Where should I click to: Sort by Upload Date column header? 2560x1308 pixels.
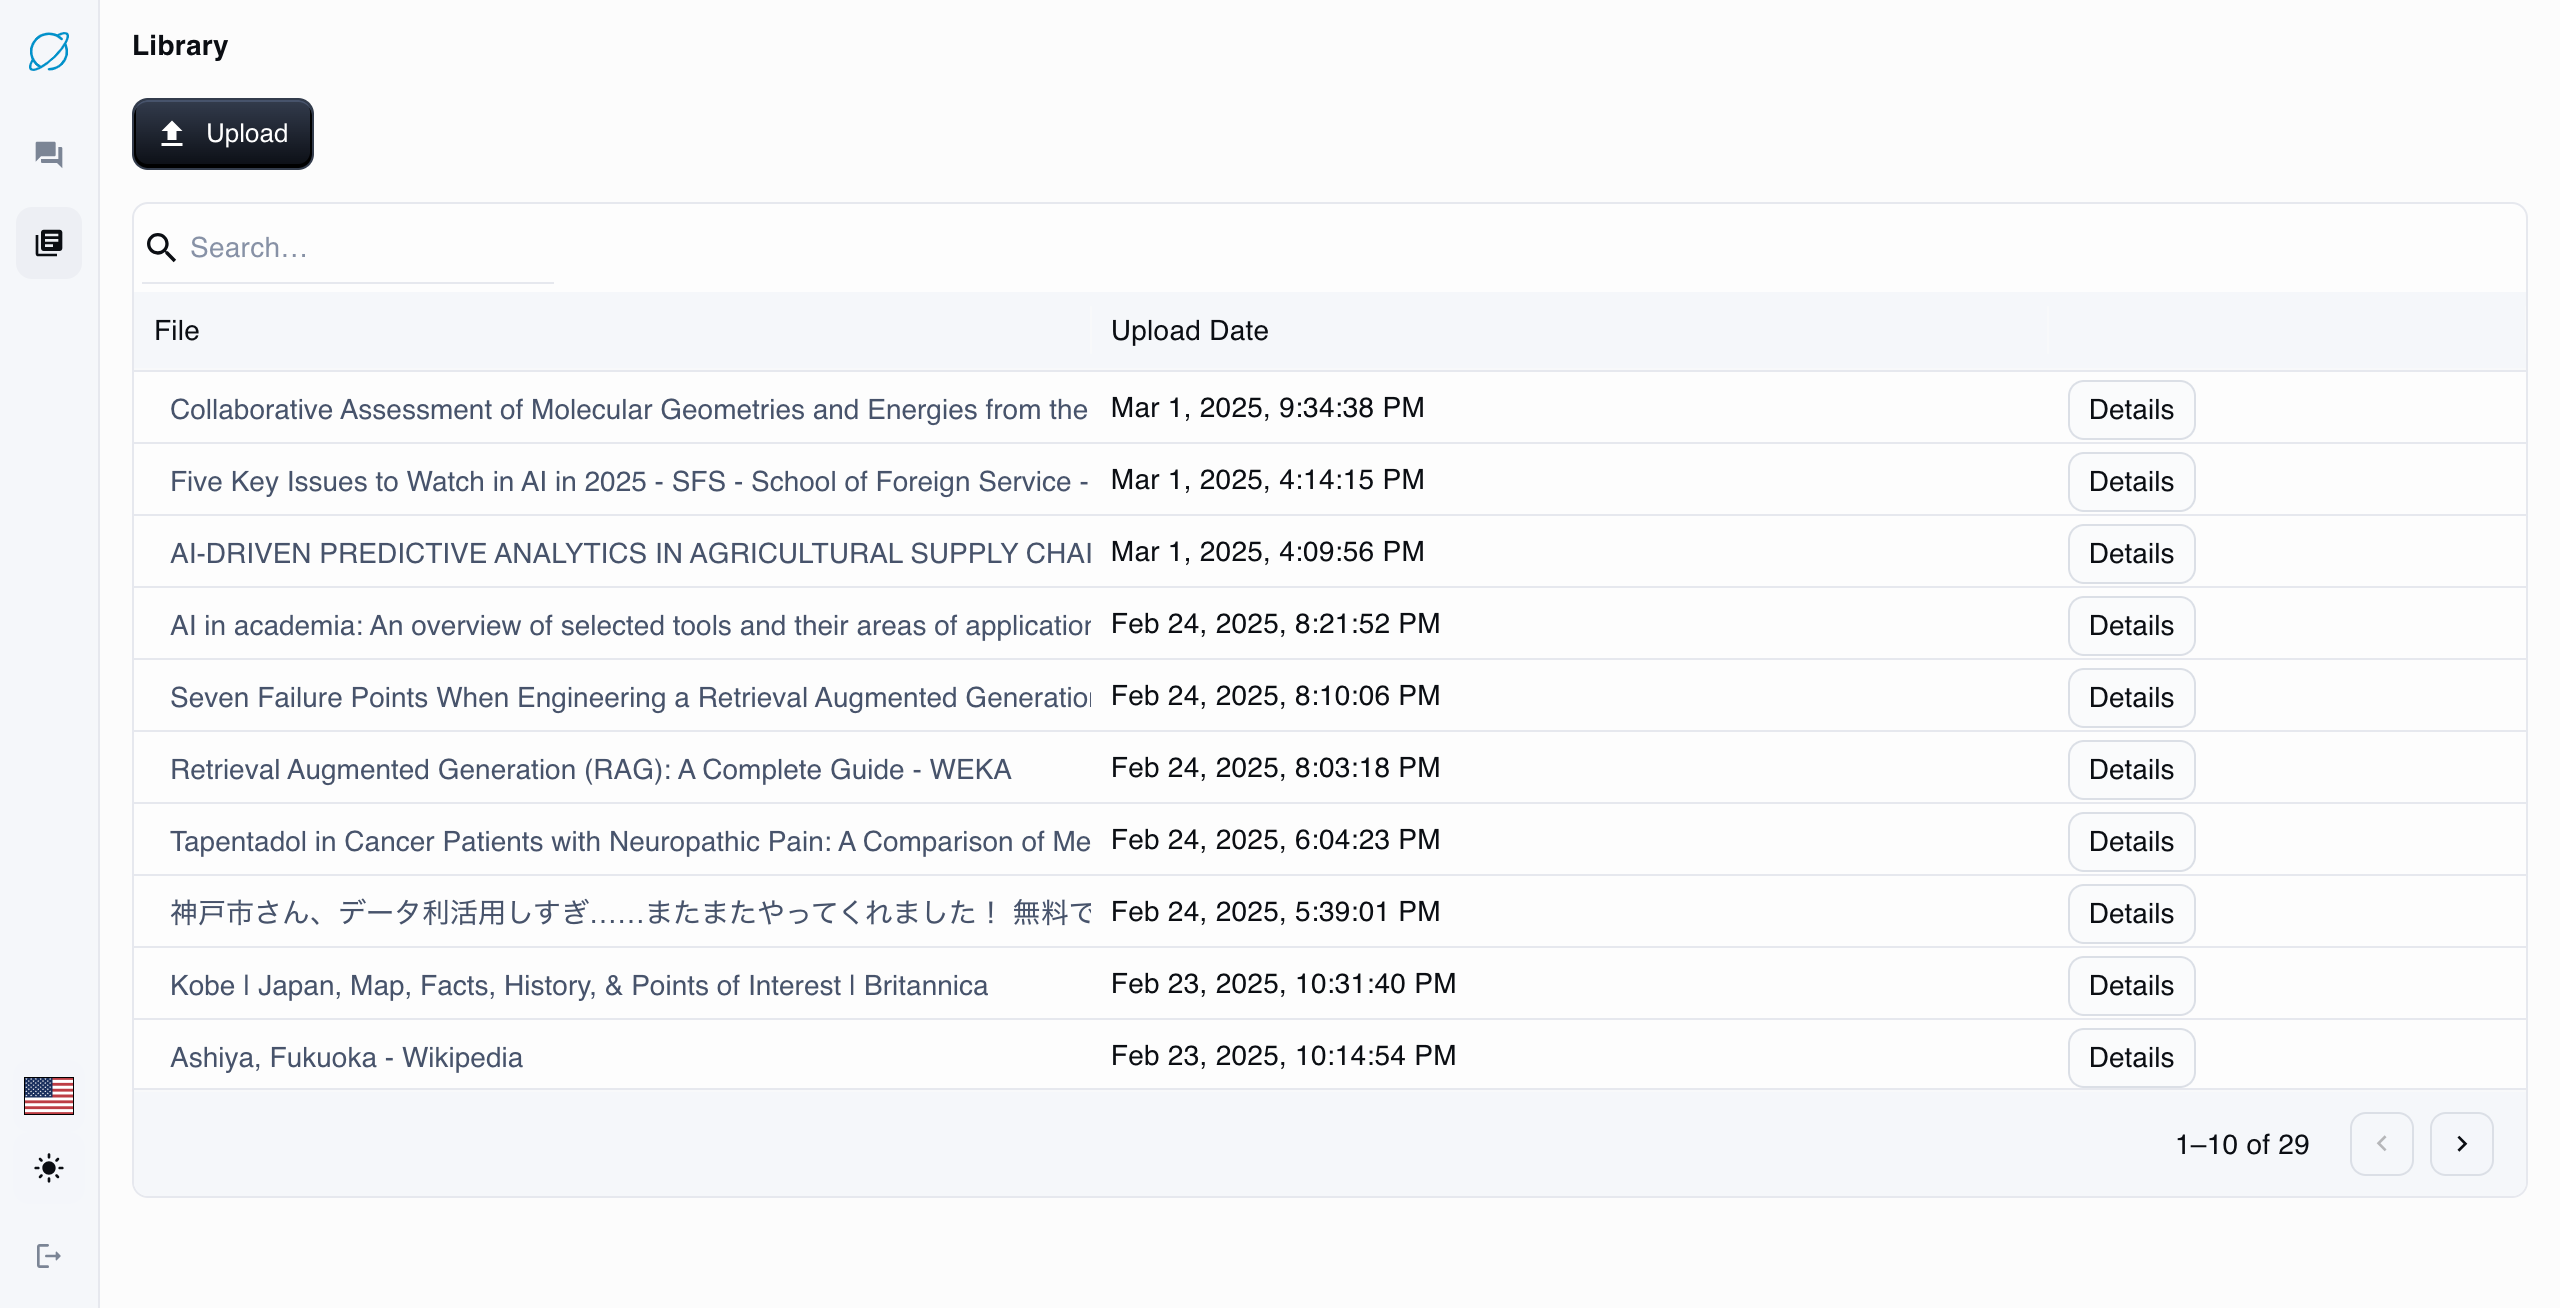pos(1189,331)
